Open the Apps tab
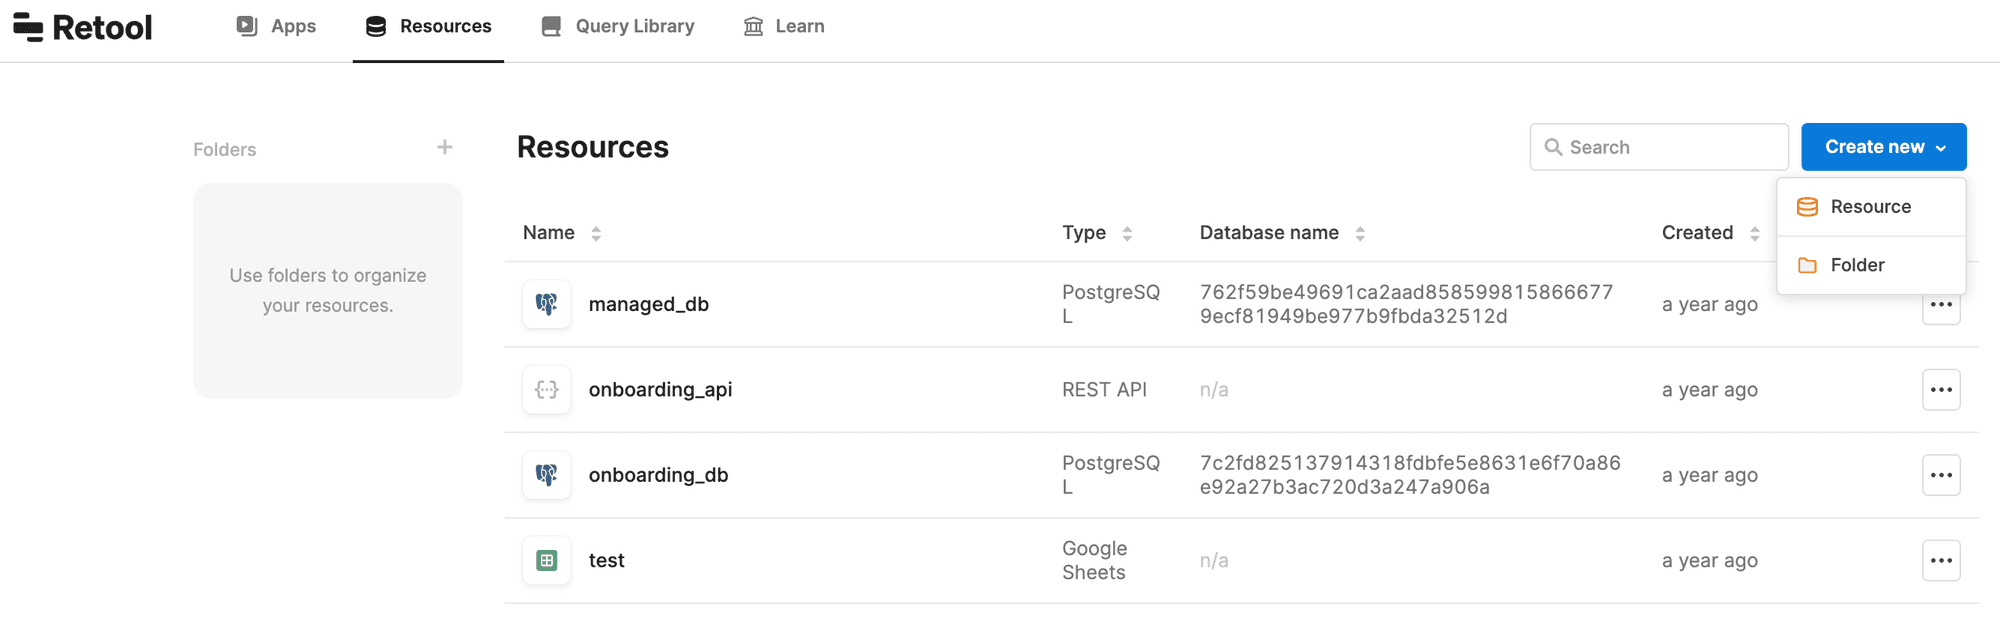 [x=276, y=27]
